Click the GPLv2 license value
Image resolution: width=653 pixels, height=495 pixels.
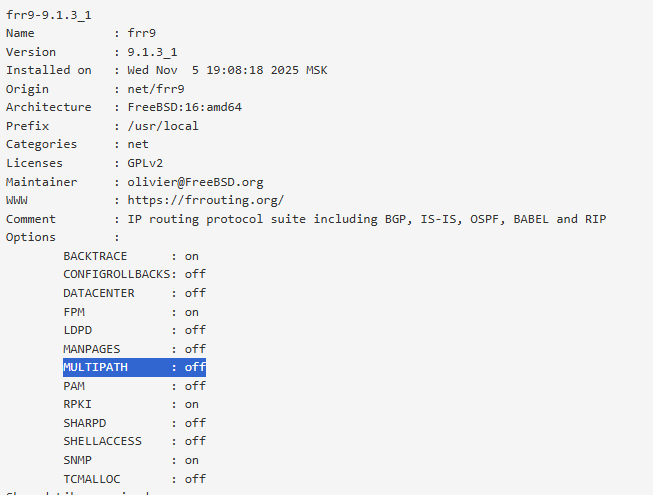145,163
